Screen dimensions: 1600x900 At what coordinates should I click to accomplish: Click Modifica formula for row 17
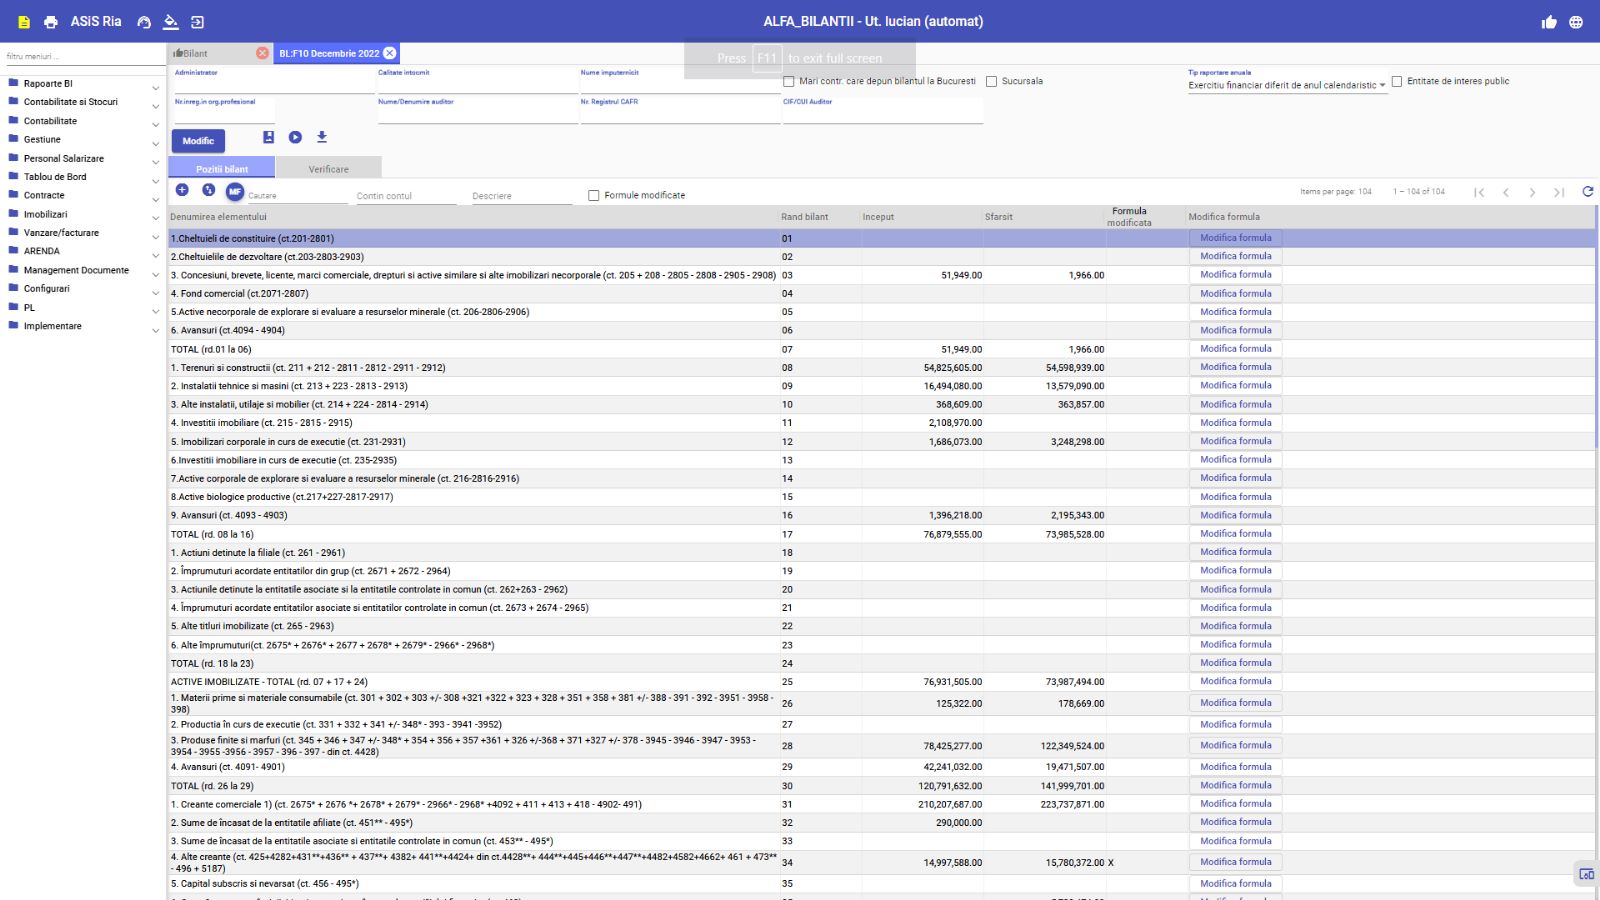[1236, 533]
